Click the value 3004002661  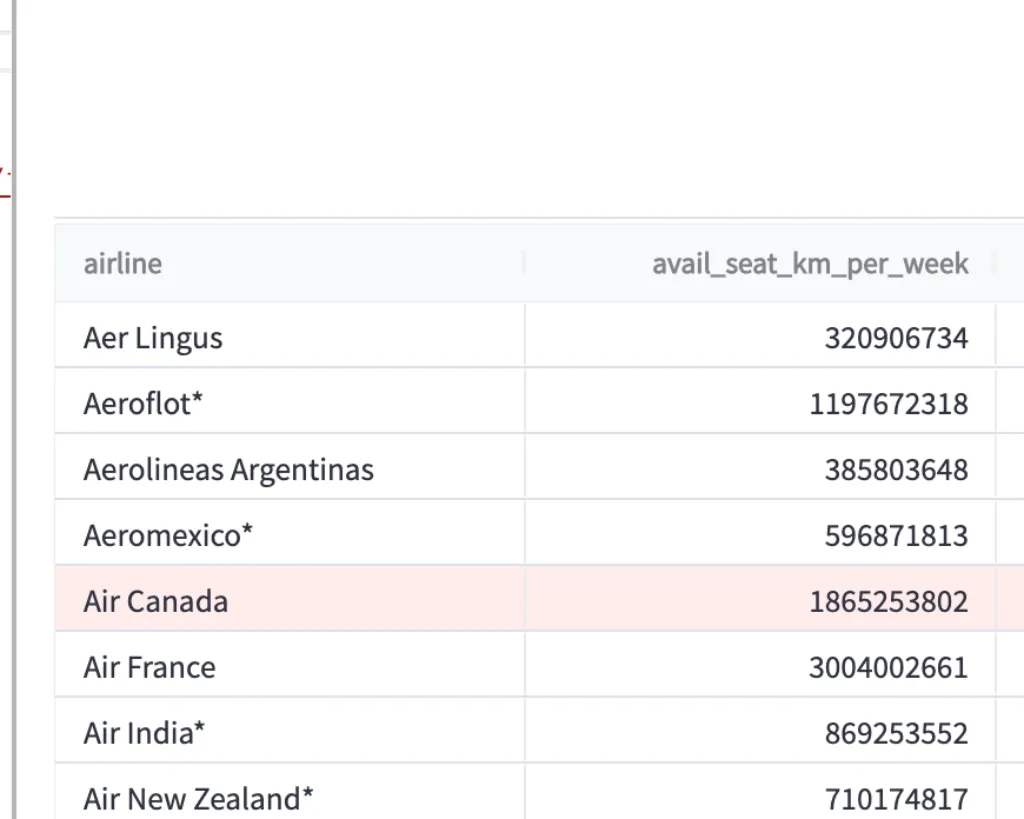pos(888,668)
